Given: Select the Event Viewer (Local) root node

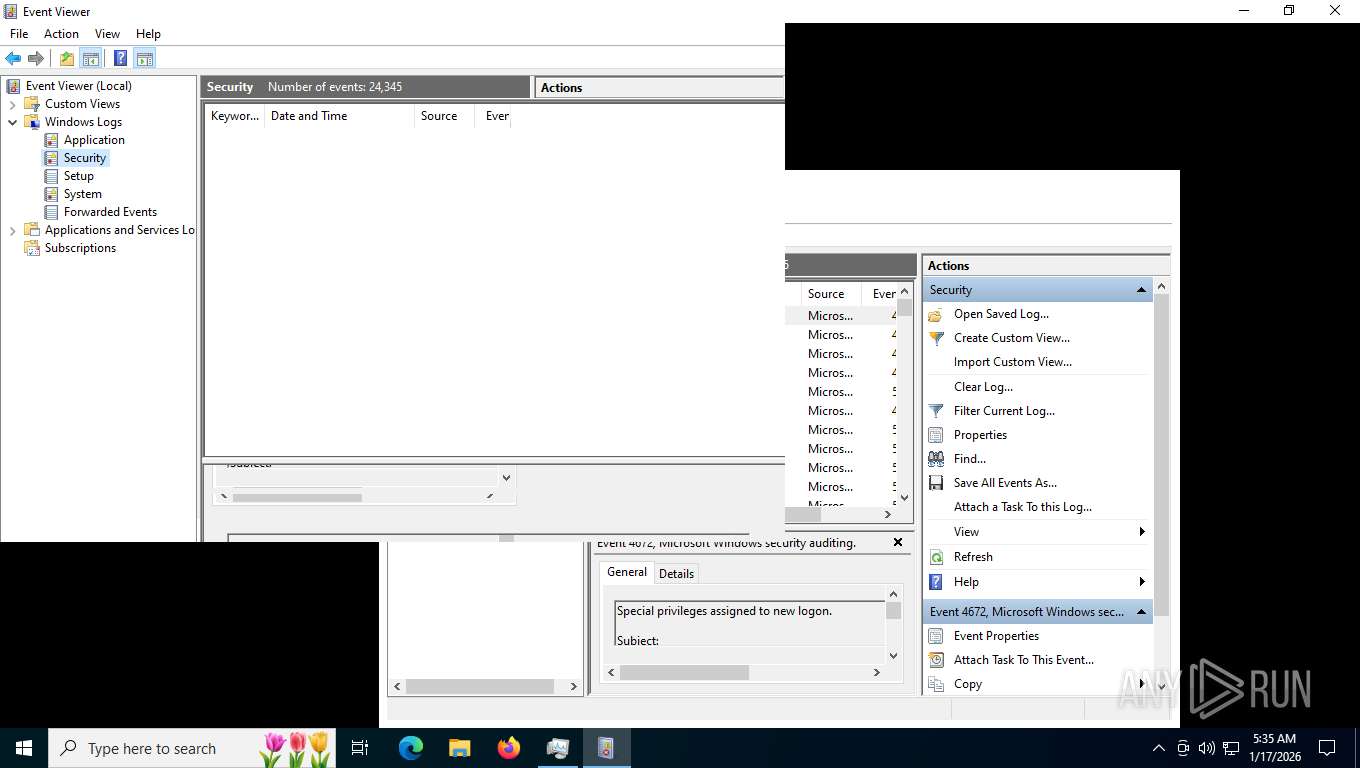Looking at the screenshot, I should (79, 86).
